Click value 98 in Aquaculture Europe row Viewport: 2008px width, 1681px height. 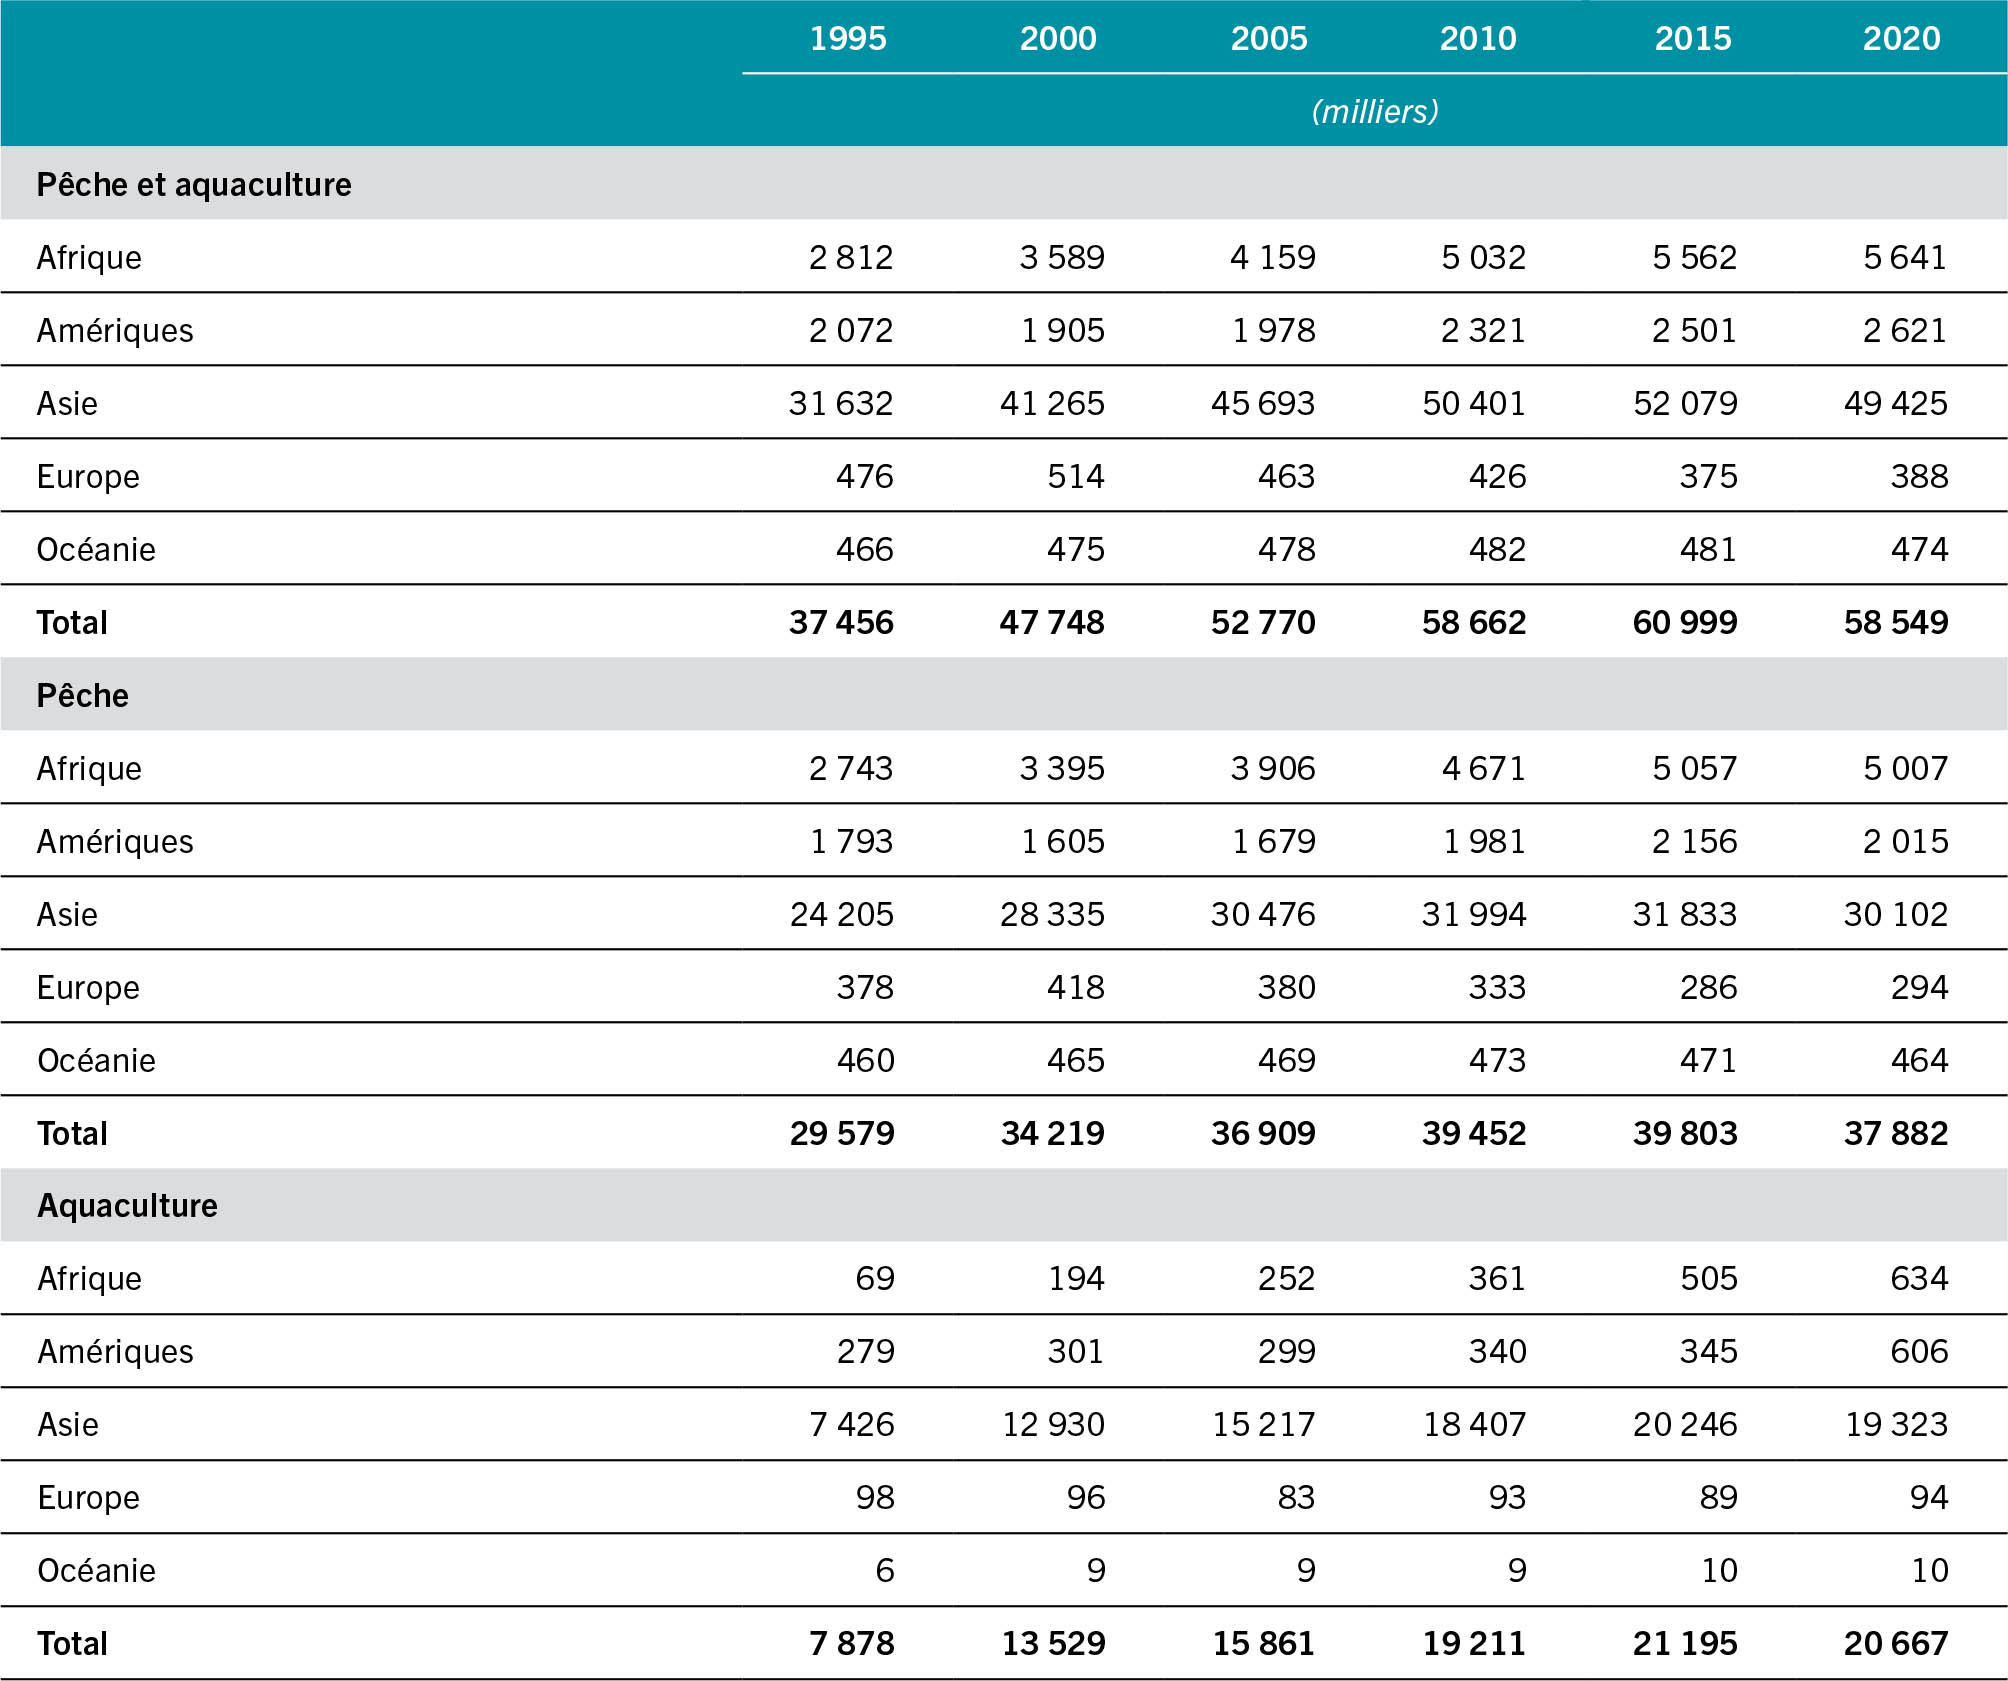[875, 1498]
